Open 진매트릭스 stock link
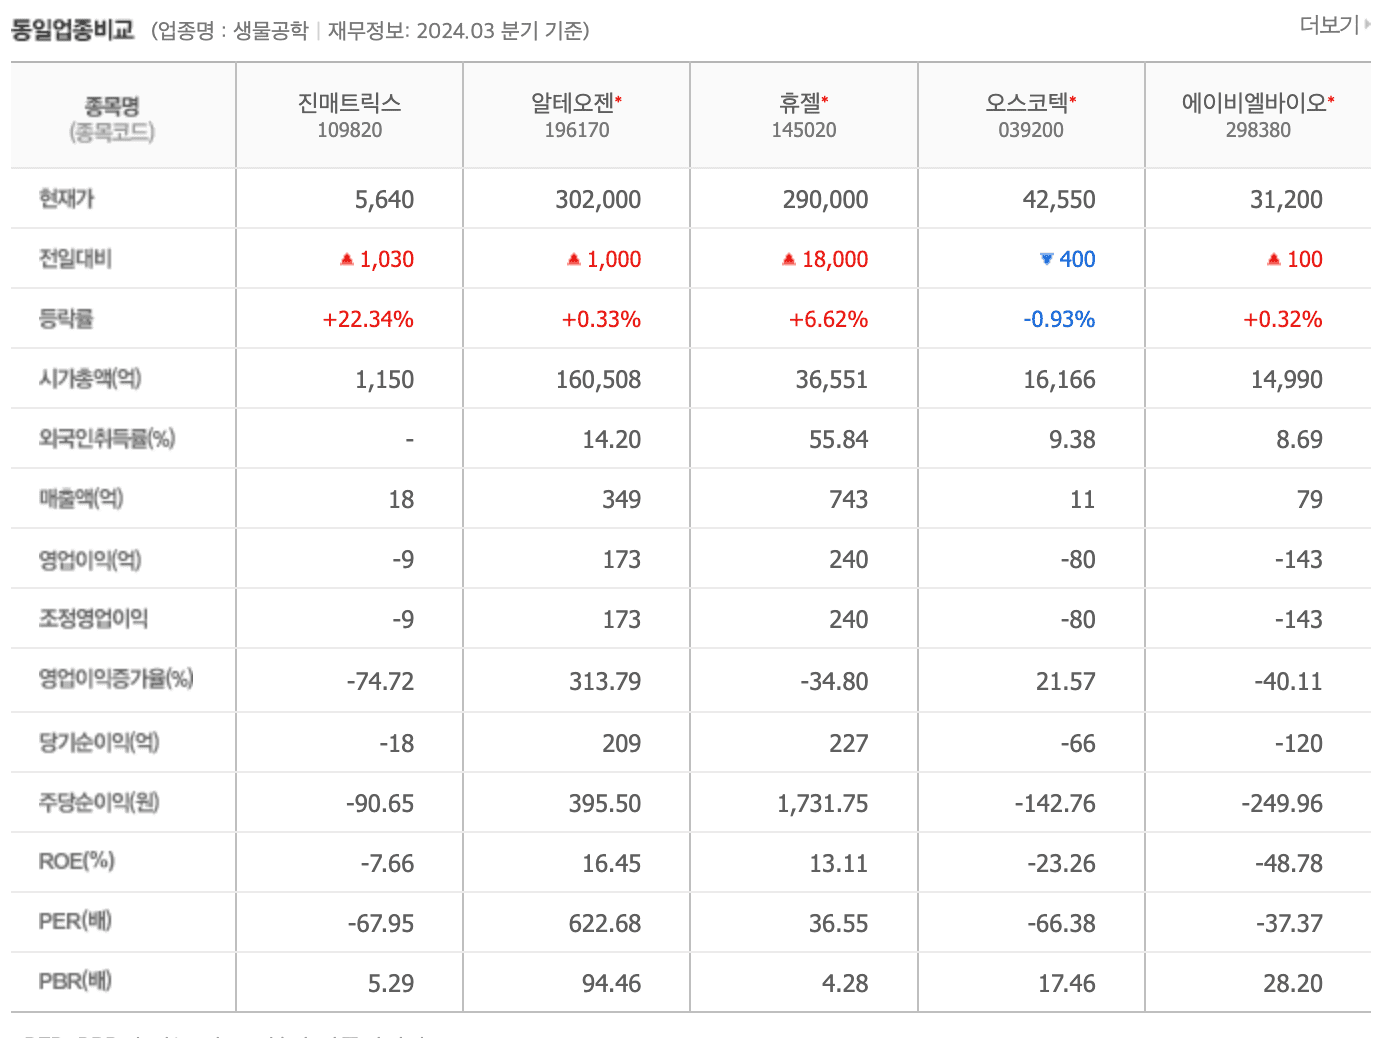The image size is (1384, 1038). (349, 103)
